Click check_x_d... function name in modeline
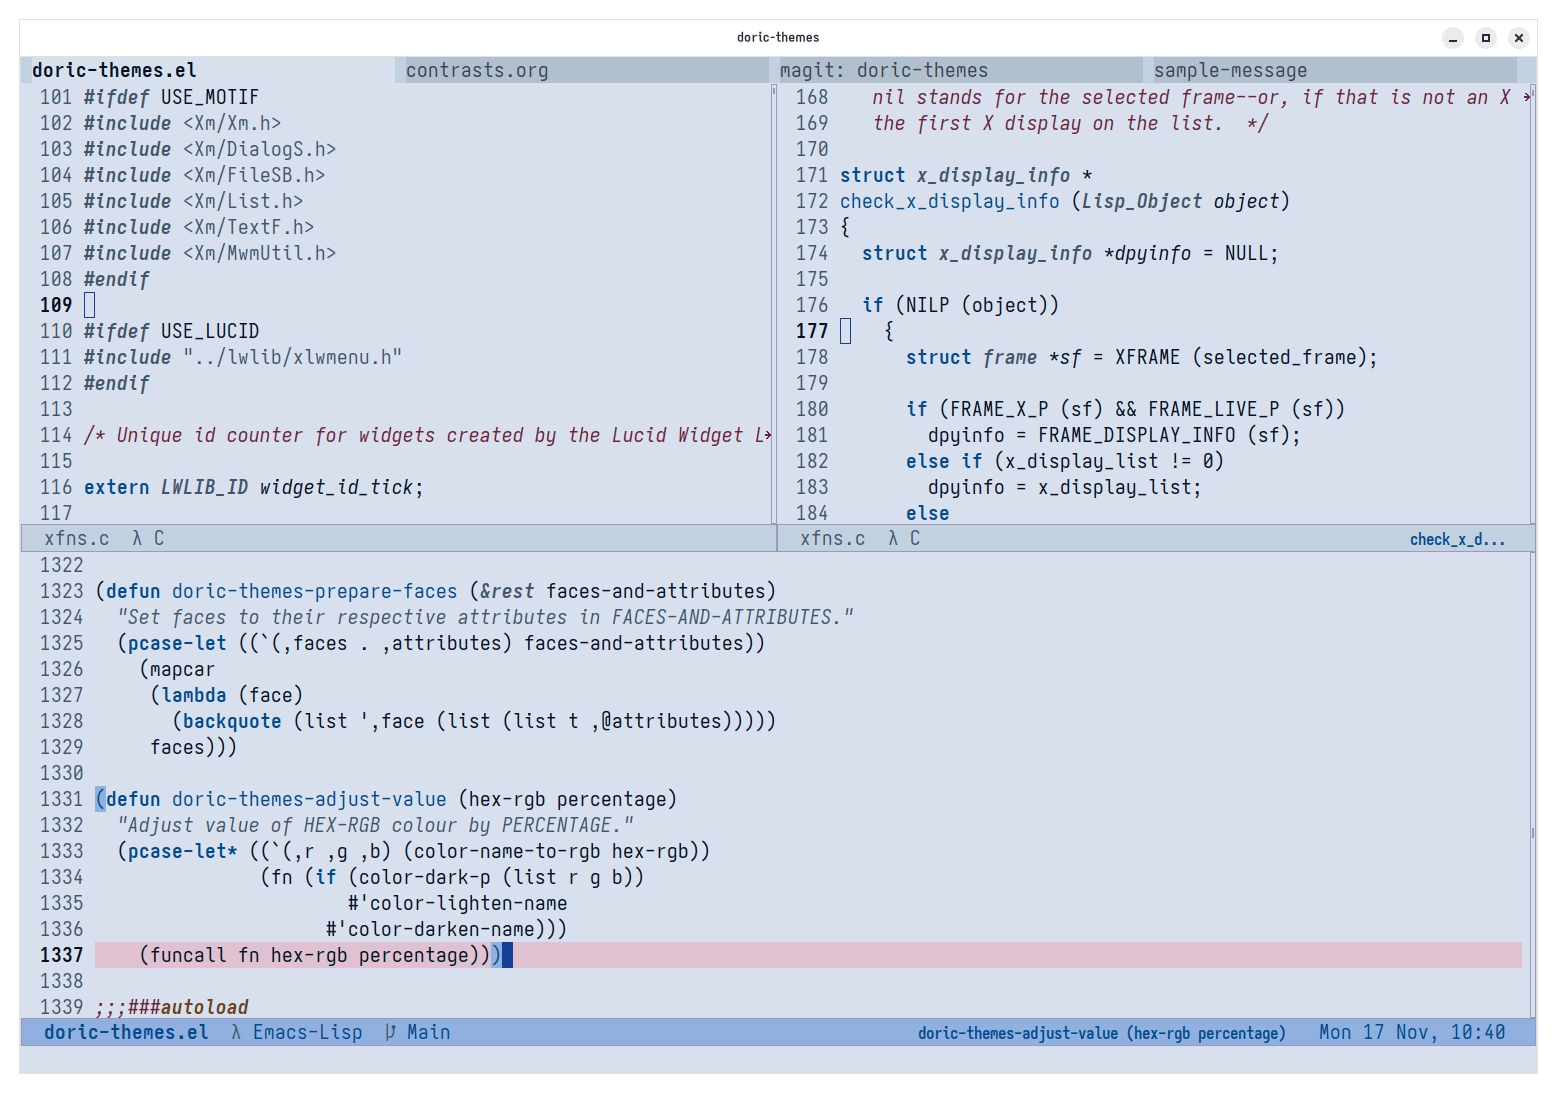Image resolution: width=1557 pixels, height=1093 pixels. coord(1457,539)
